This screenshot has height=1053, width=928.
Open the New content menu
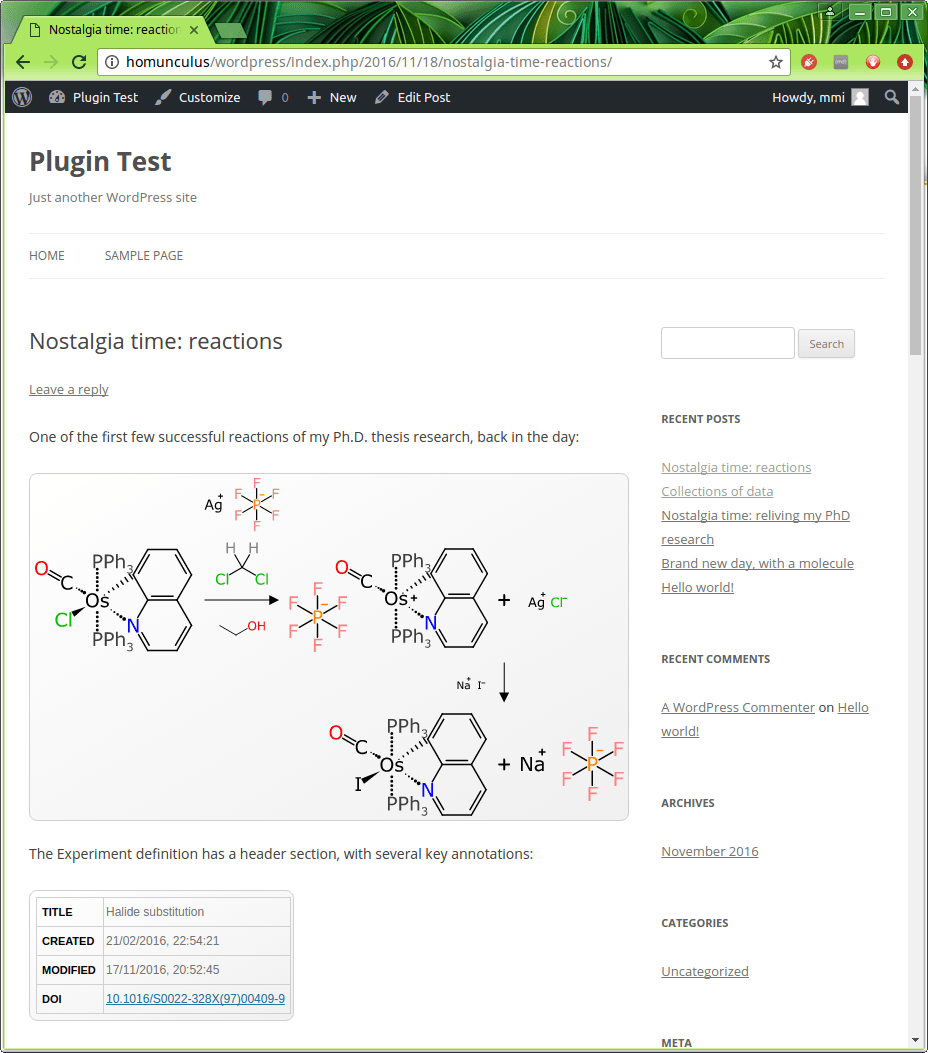[x=332, y=97]
